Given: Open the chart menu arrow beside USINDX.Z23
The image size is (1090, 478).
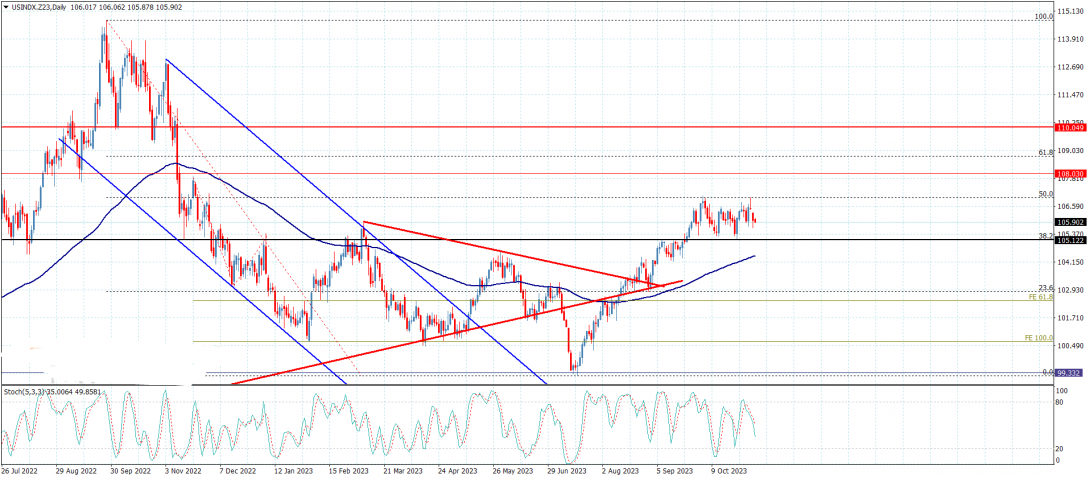Looking at the screenshot, I should [6, 6].
